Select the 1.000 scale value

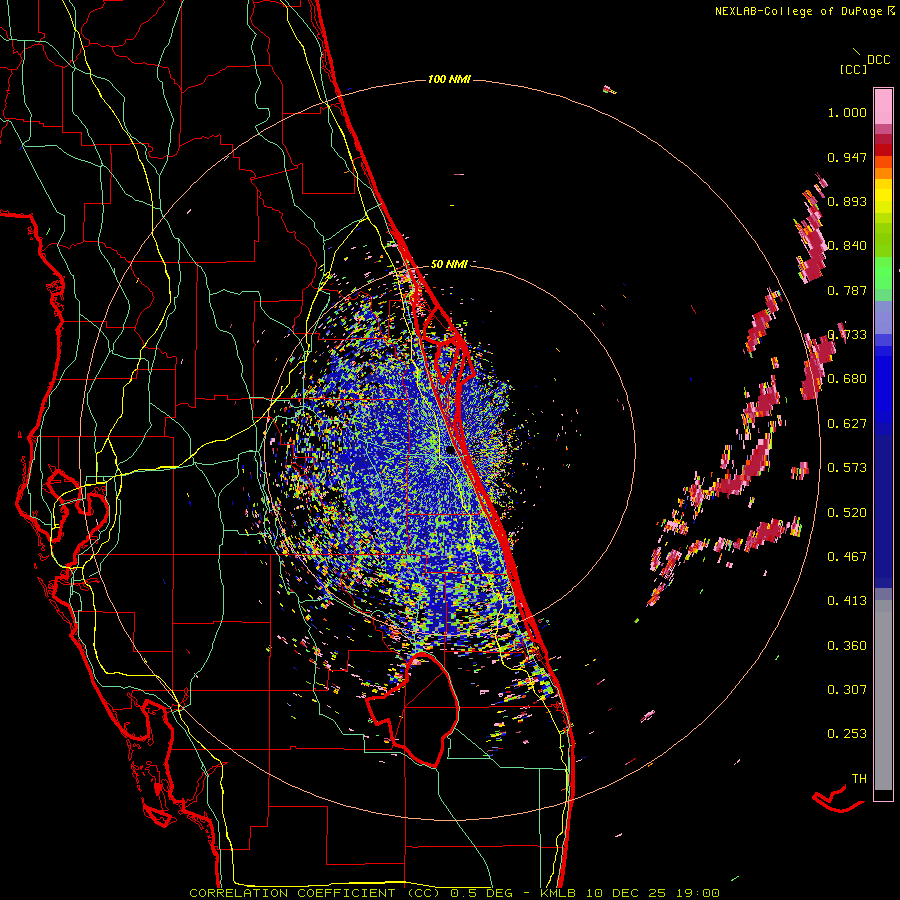pyautogui.click(x=847, y=112)
